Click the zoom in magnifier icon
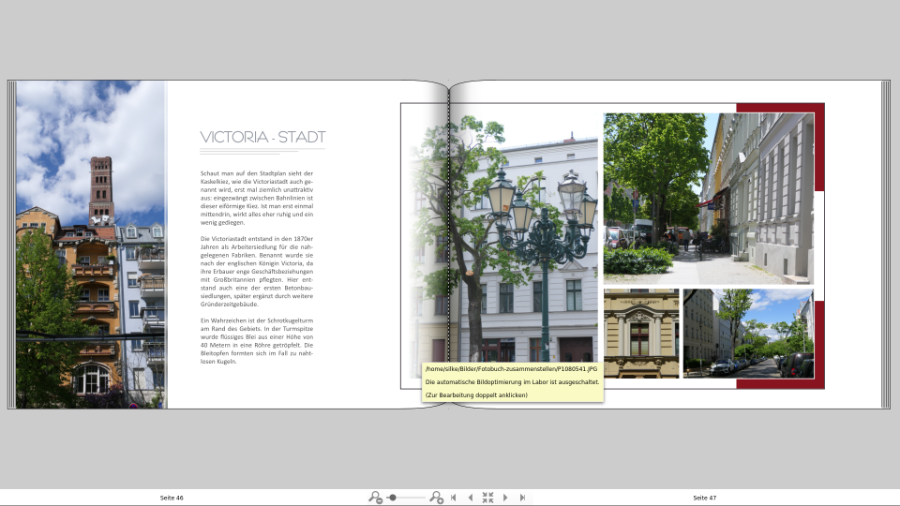Viewport: 900px width, 506px height. coord(436,497)
